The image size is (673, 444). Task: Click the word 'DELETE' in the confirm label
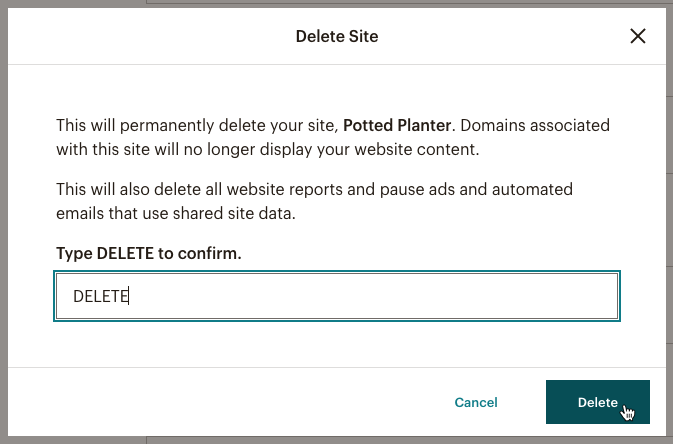125,253
